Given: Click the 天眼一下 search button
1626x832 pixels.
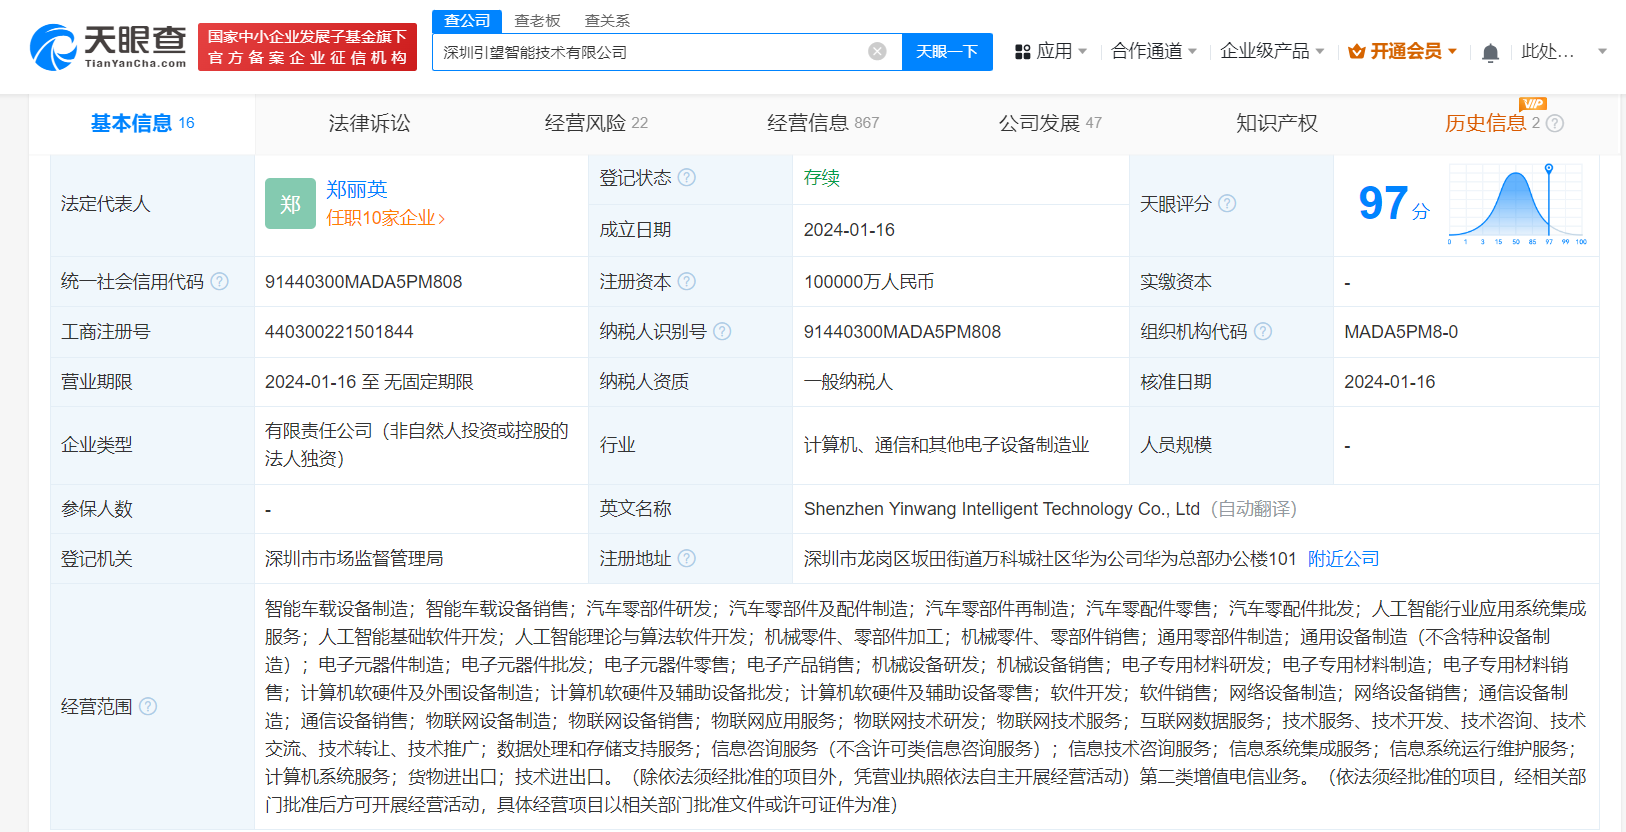Looking at the screenshot, I should [x=946, y=52].
